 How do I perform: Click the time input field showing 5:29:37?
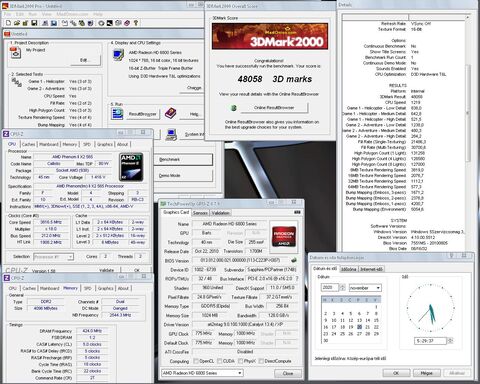click(x=431, y=341)
